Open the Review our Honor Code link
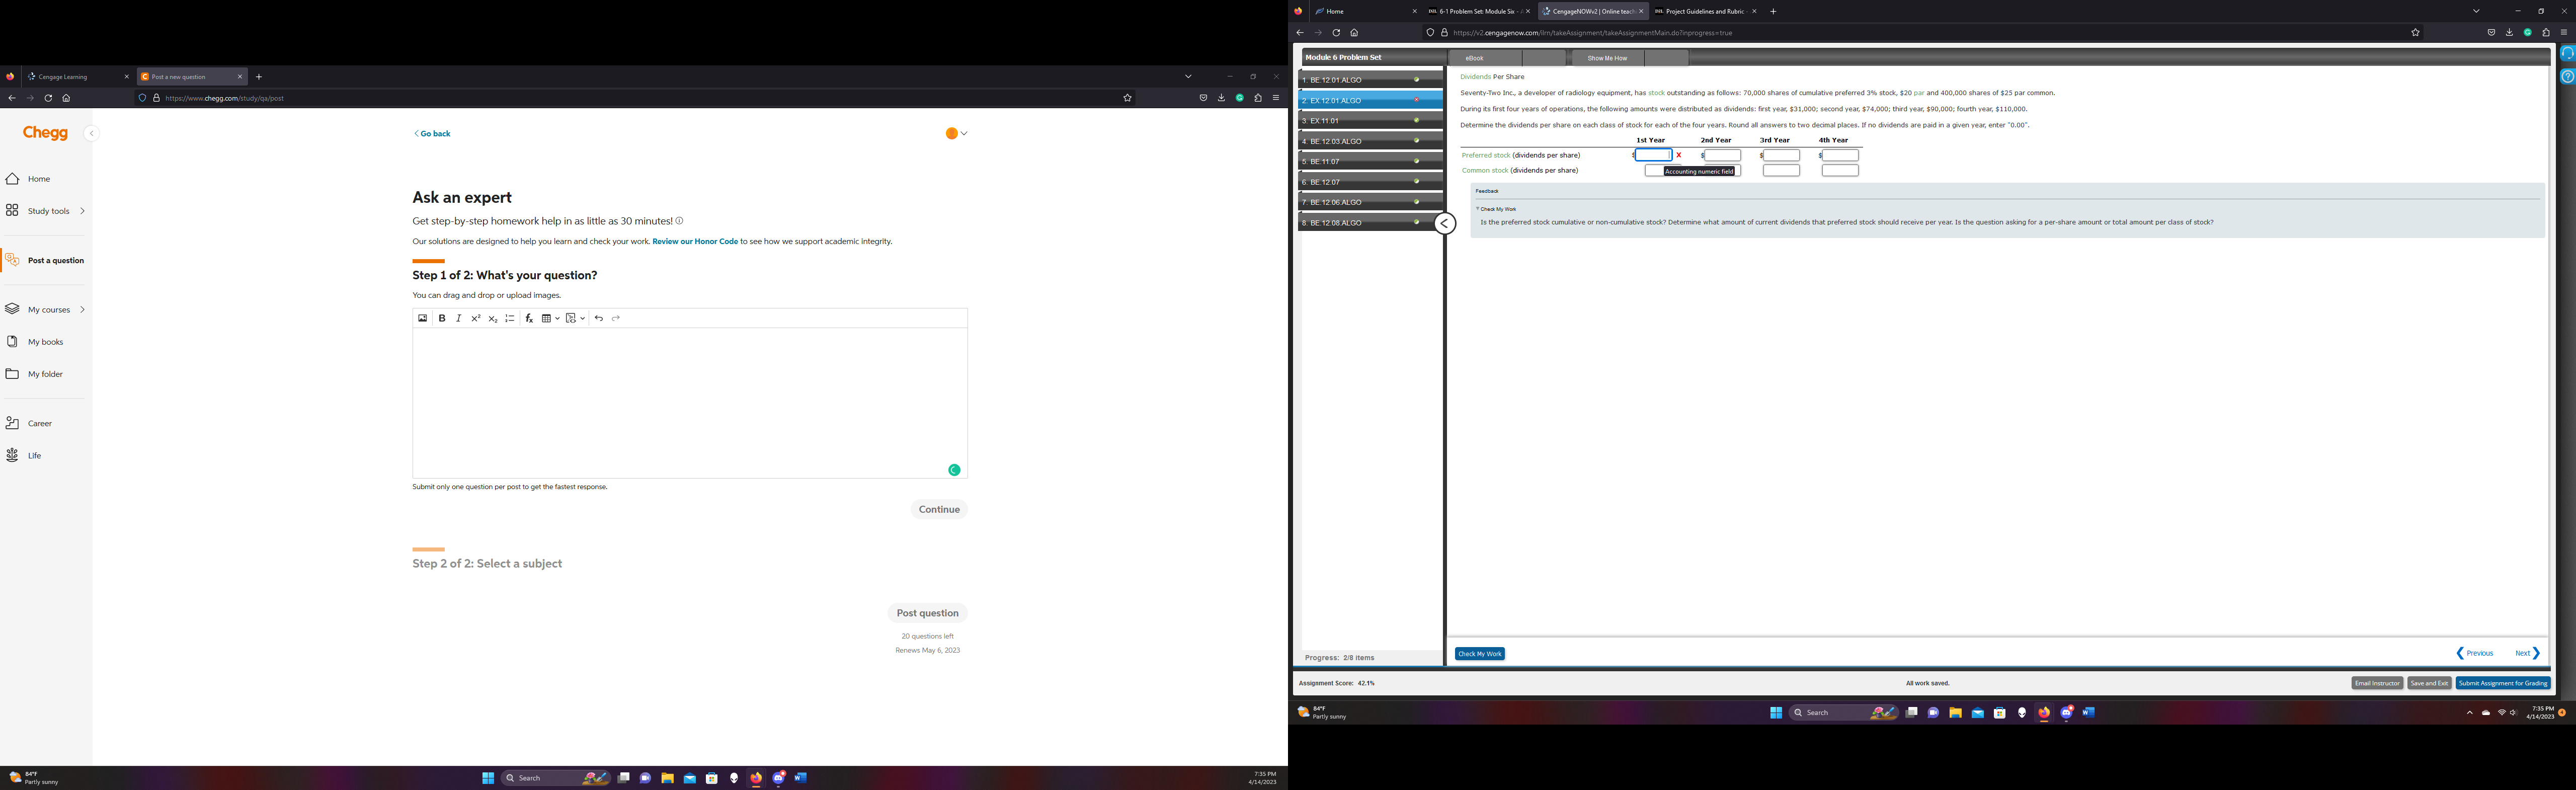Screen dimensions: 2576x790 (694, 241)
